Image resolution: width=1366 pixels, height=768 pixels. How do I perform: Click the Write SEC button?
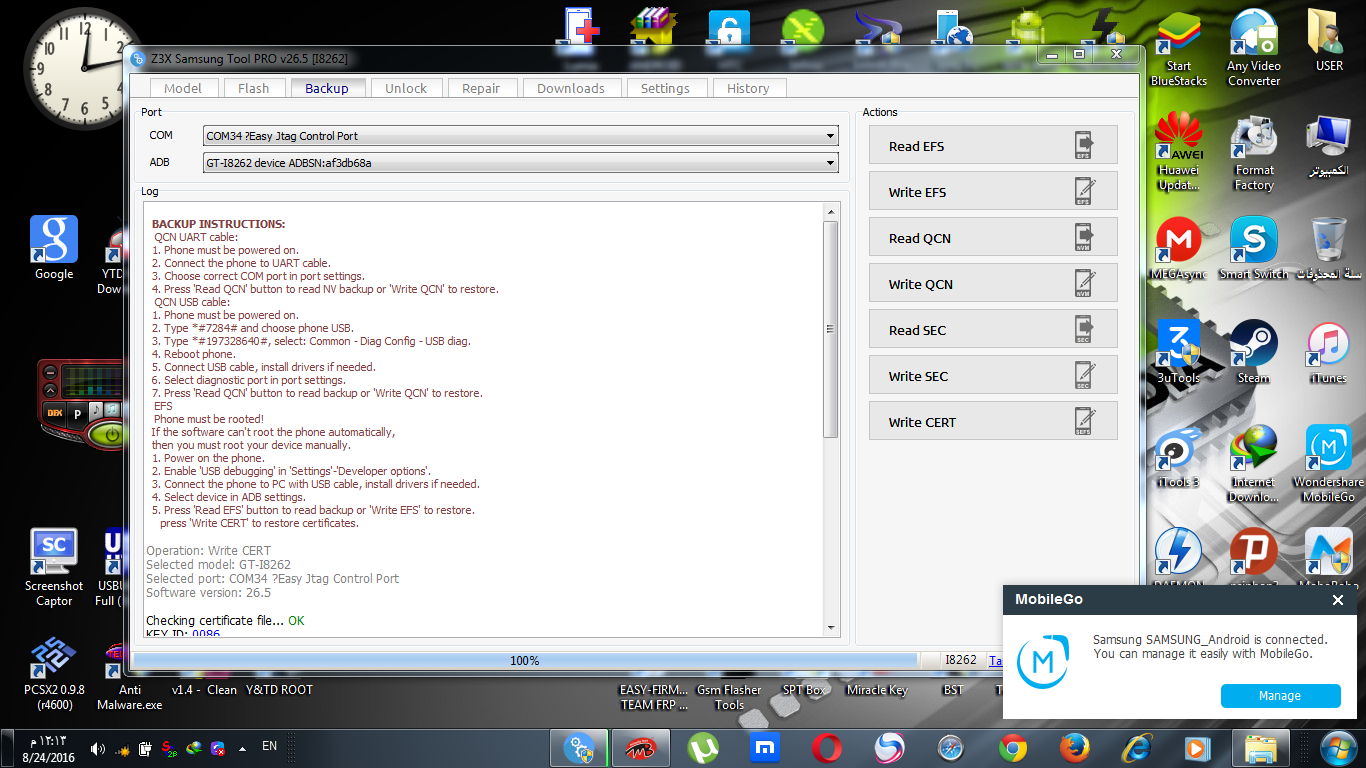pyautogui.click(x=993, y=375)
